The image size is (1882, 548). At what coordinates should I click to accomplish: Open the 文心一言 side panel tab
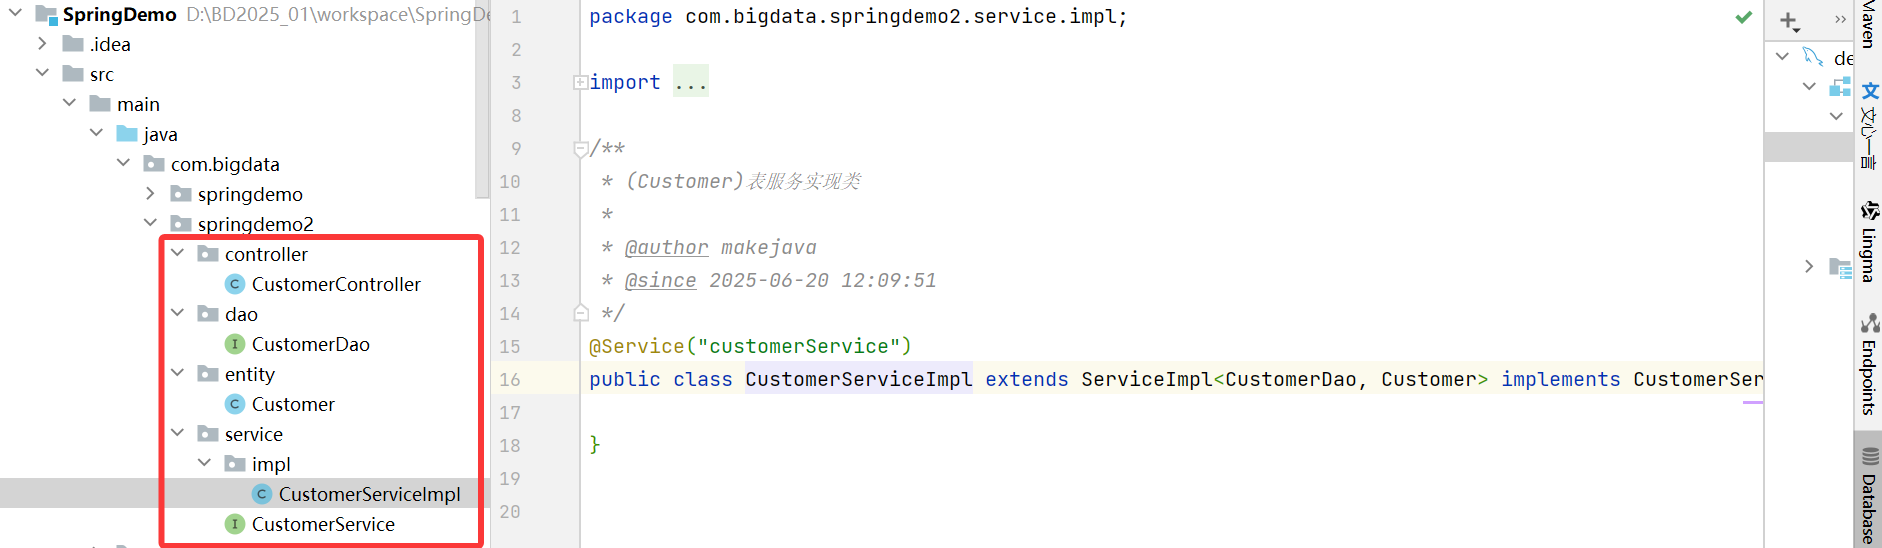1868,127
